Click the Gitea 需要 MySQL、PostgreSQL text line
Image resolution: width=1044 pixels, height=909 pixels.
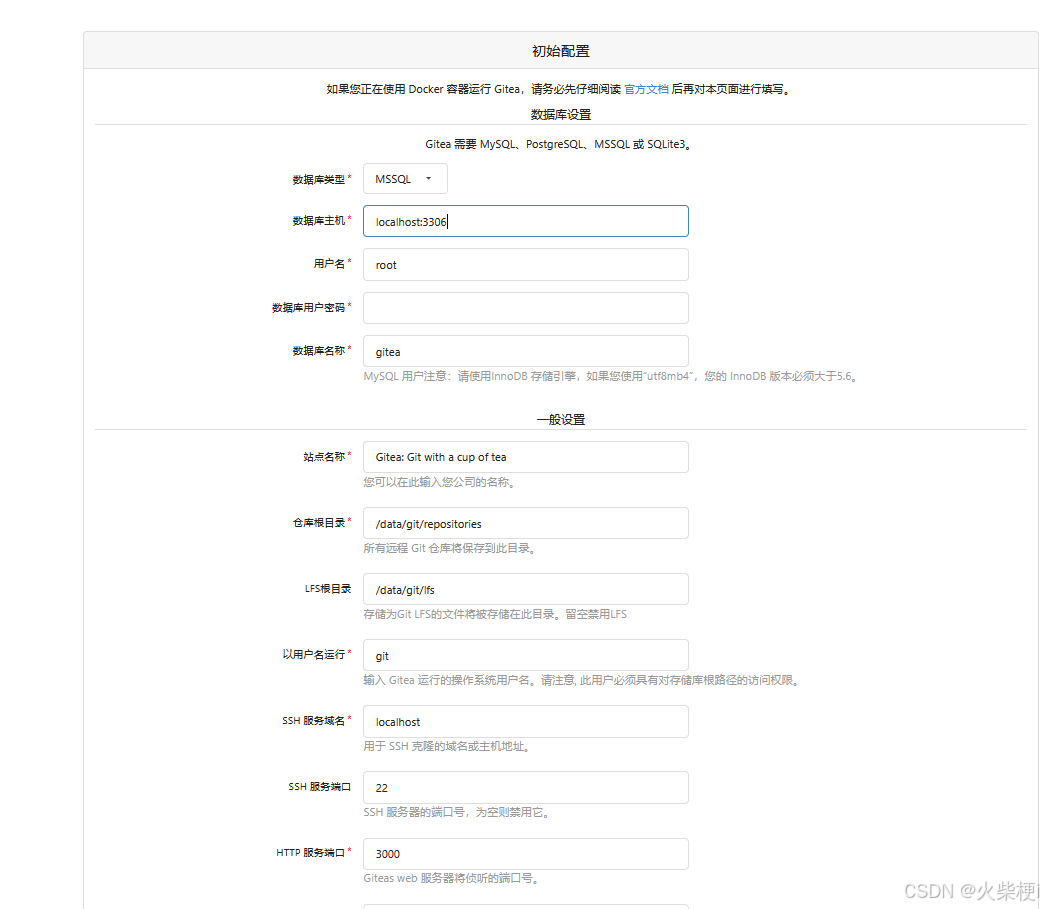click(x=561, y=144)
